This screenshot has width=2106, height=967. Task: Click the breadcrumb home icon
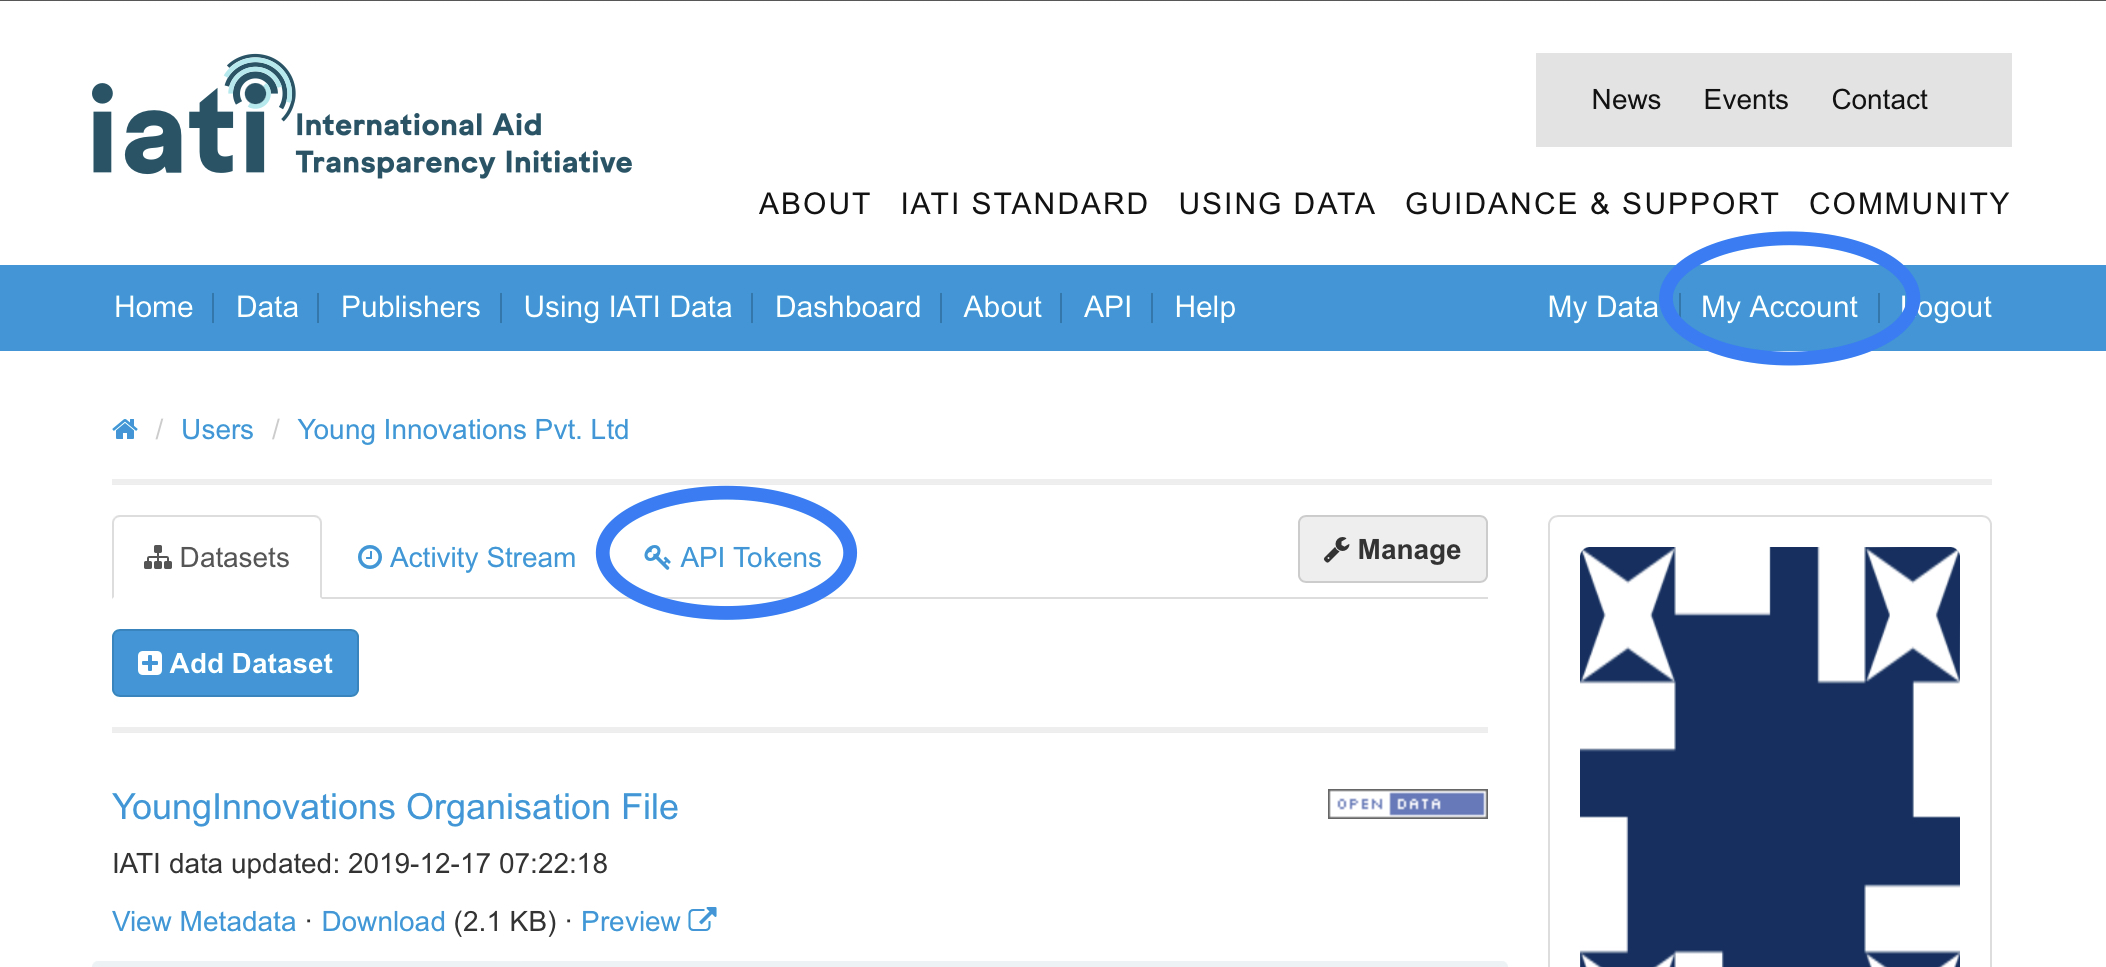(126, 428)
